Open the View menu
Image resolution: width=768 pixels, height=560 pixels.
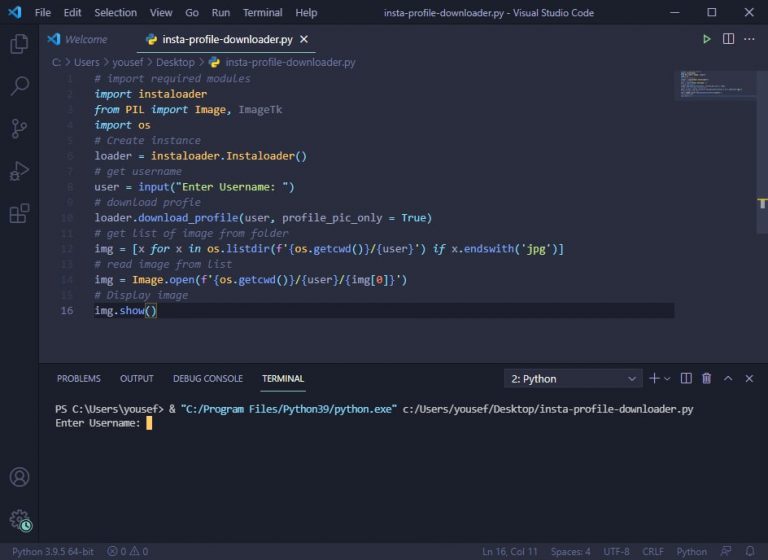[x=161, y=13]
